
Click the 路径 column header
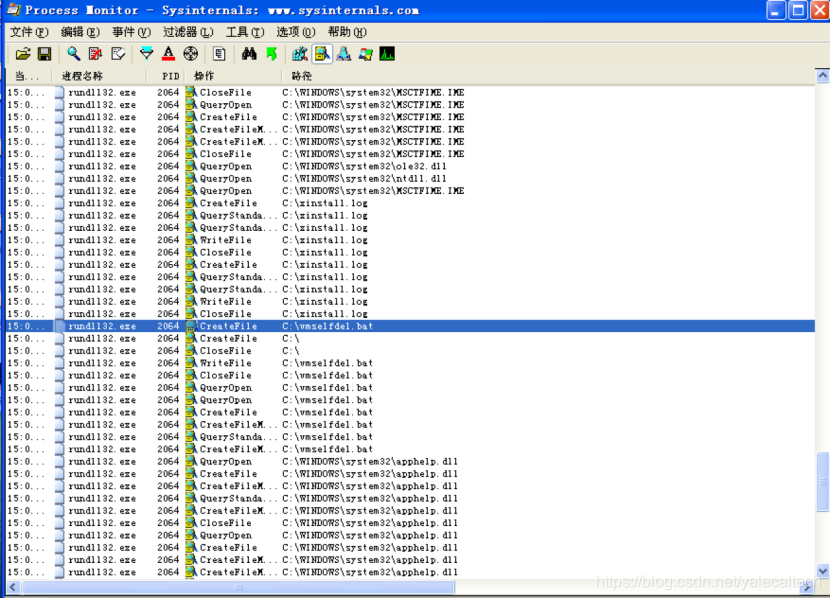(548, 76)
